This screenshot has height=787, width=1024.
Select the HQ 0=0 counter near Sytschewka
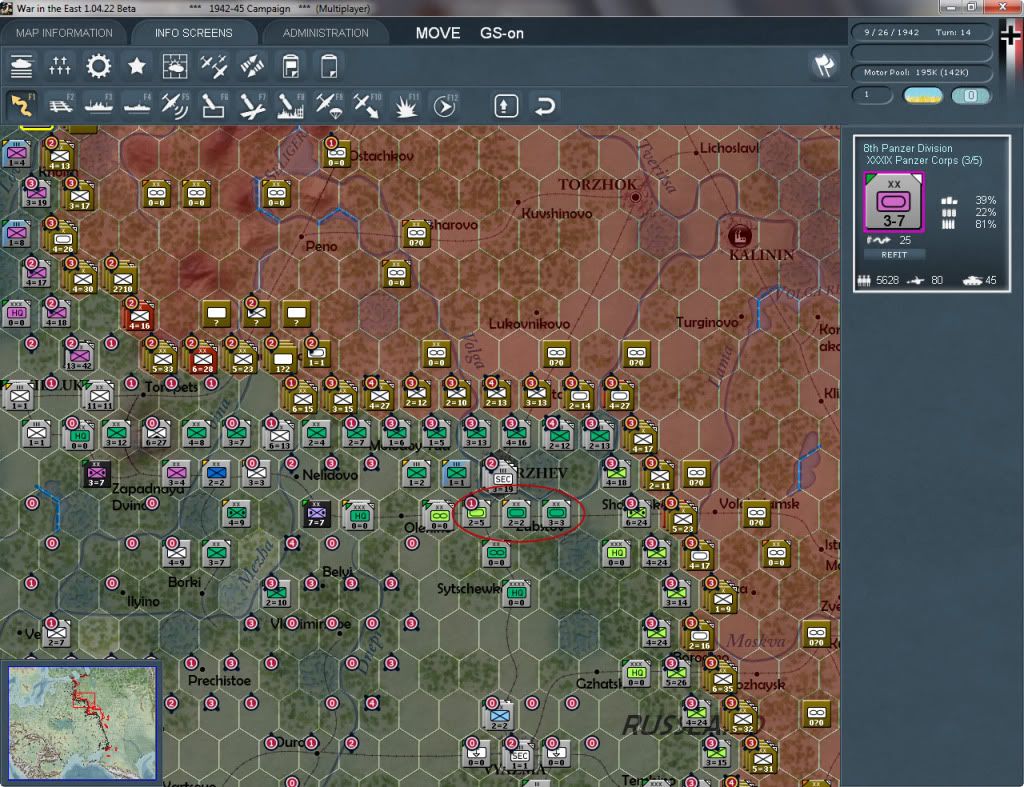517,593
